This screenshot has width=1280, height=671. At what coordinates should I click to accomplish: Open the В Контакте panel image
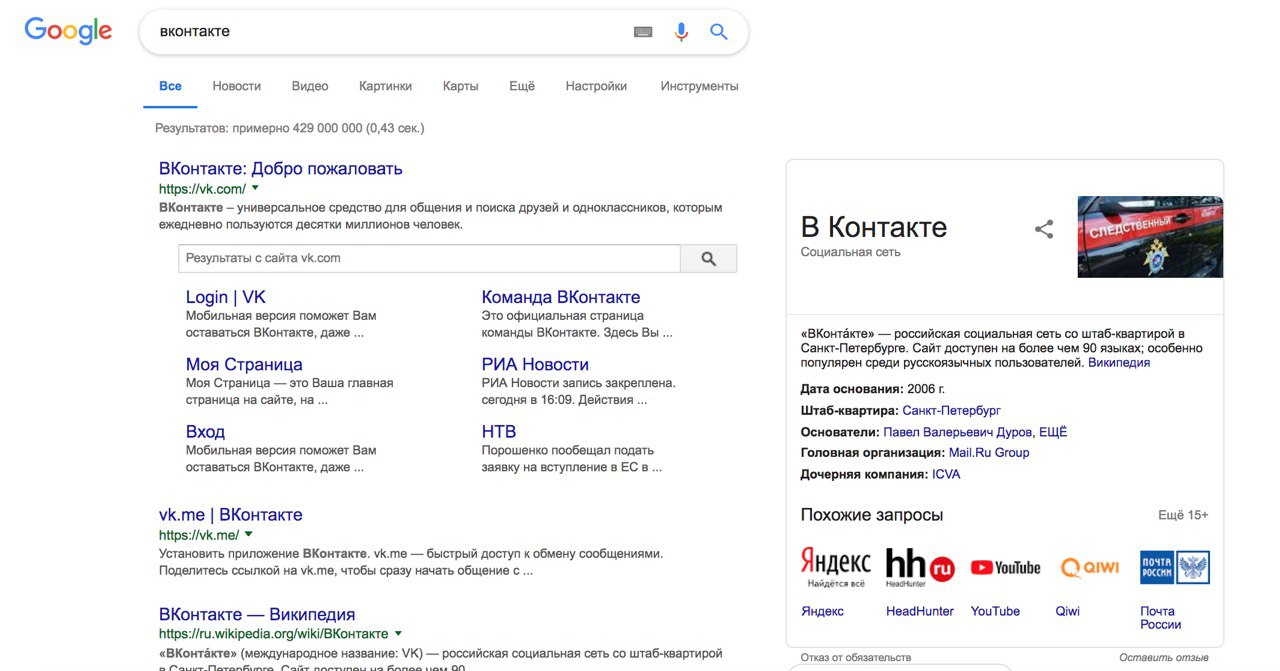click(1150, 237)
